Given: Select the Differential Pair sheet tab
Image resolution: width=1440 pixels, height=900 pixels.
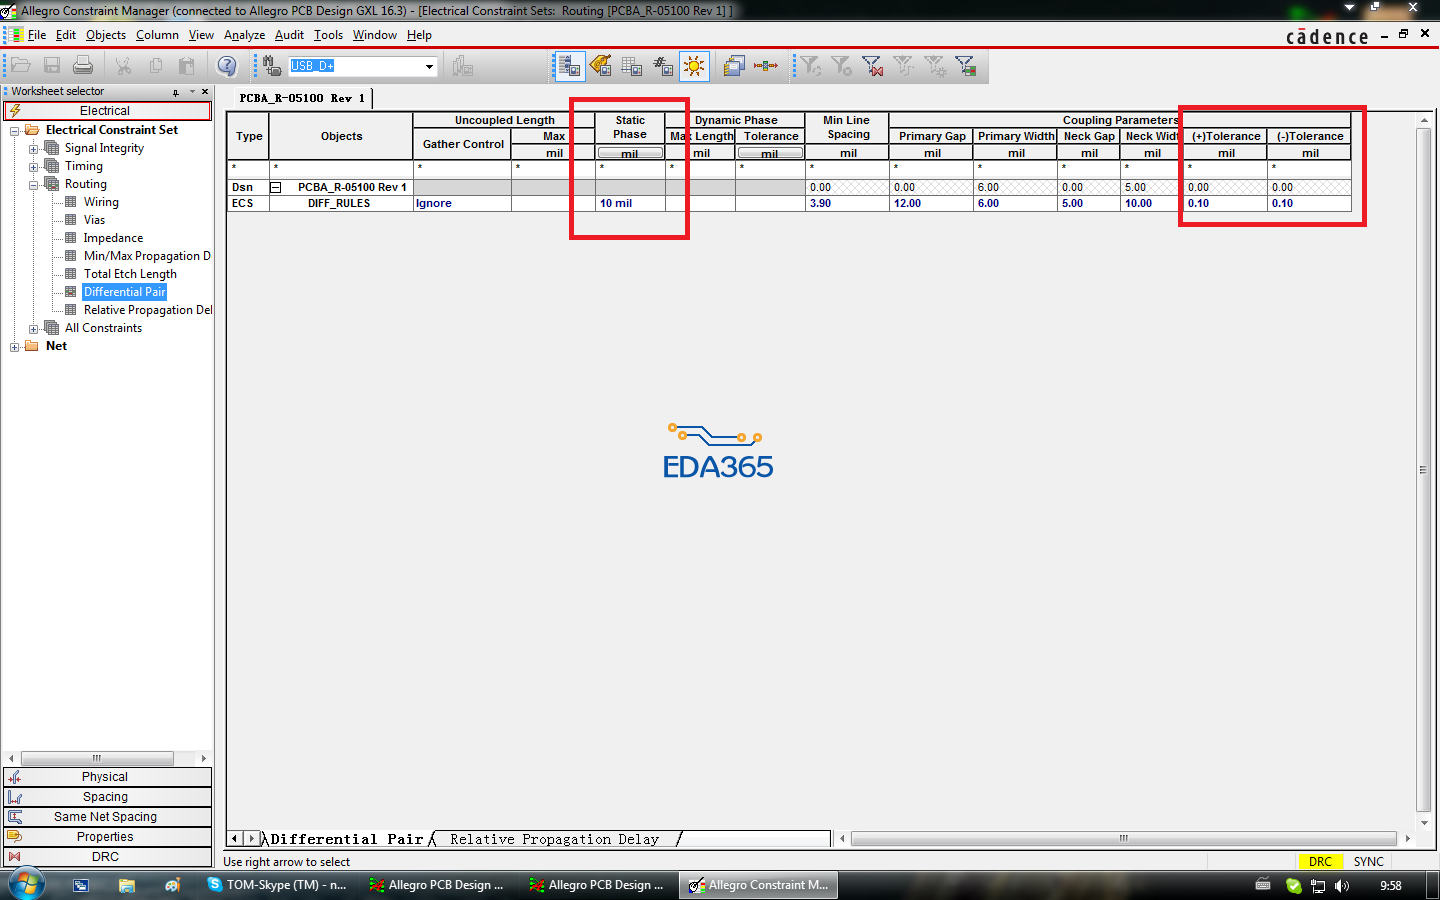Looking at the screenshot, I should (x=346, y=839).
